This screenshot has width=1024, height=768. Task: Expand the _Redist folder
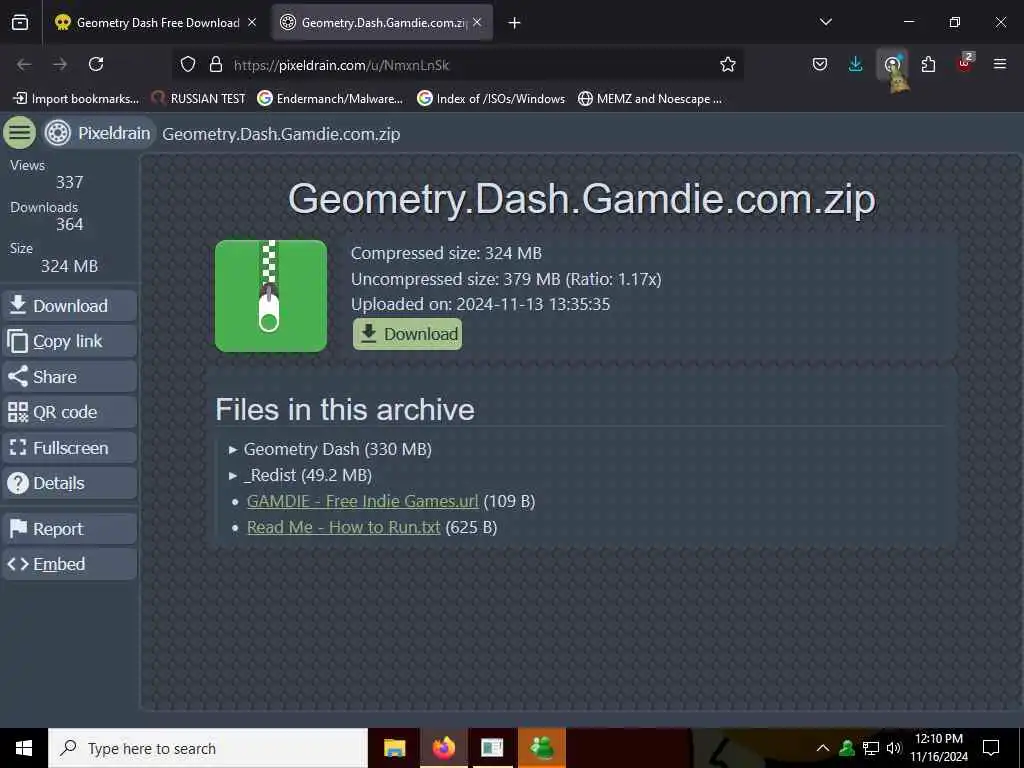(300, 475)
